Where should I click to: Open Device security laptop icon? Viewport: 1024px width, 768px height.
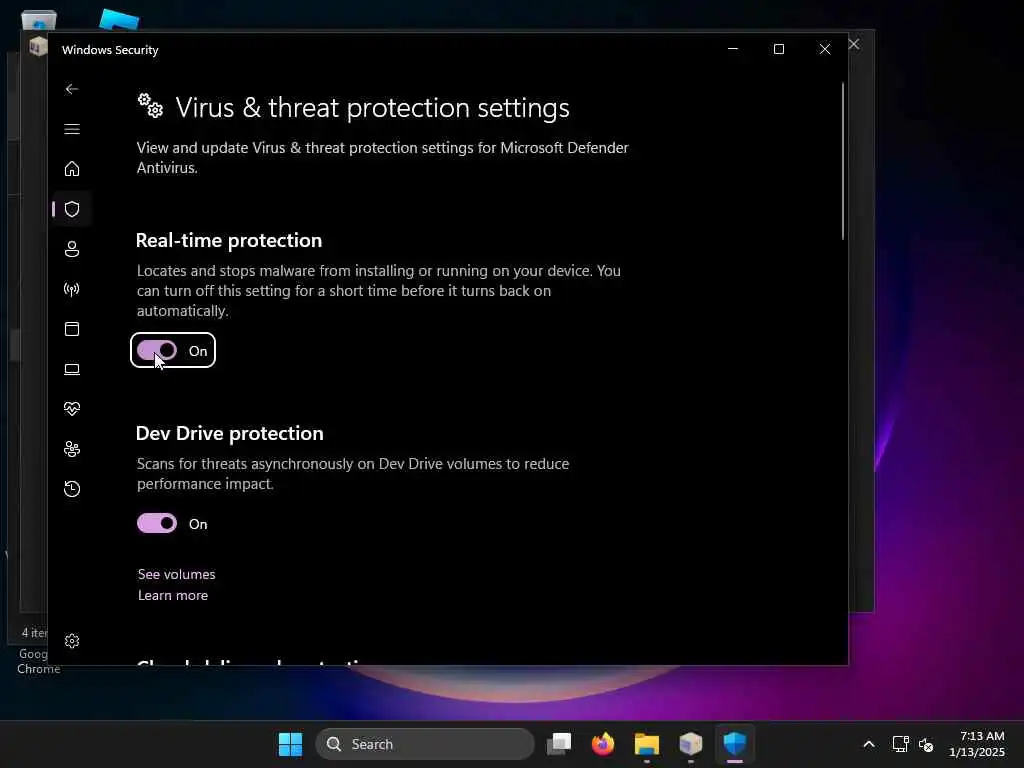pyautogui.click(x=72, y=369)
